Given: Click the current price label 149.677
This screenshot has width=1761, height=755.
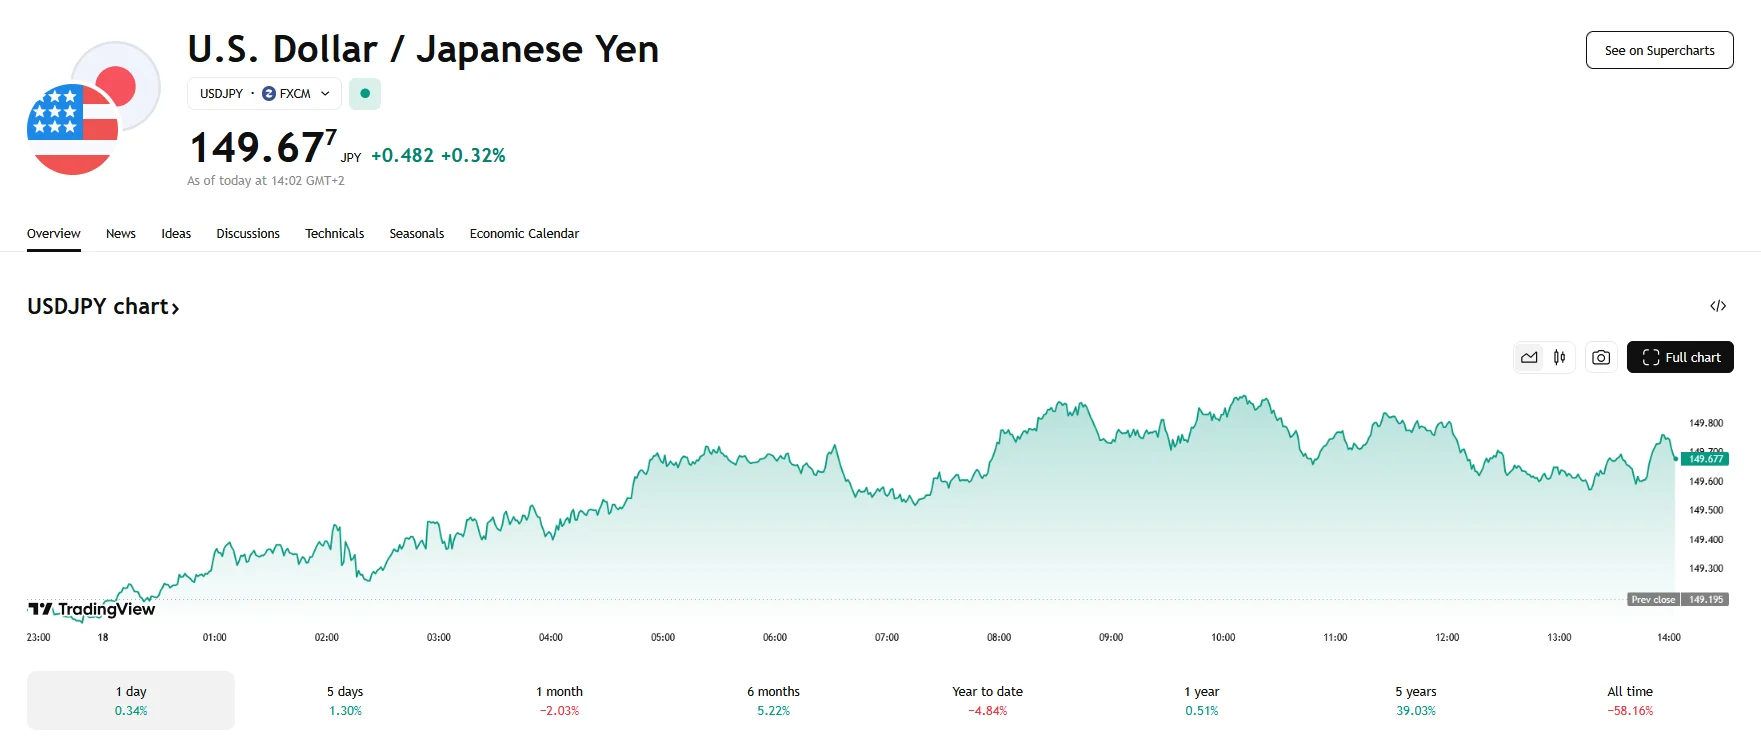Looking at the screenshot, I should tap(1705, 459).
